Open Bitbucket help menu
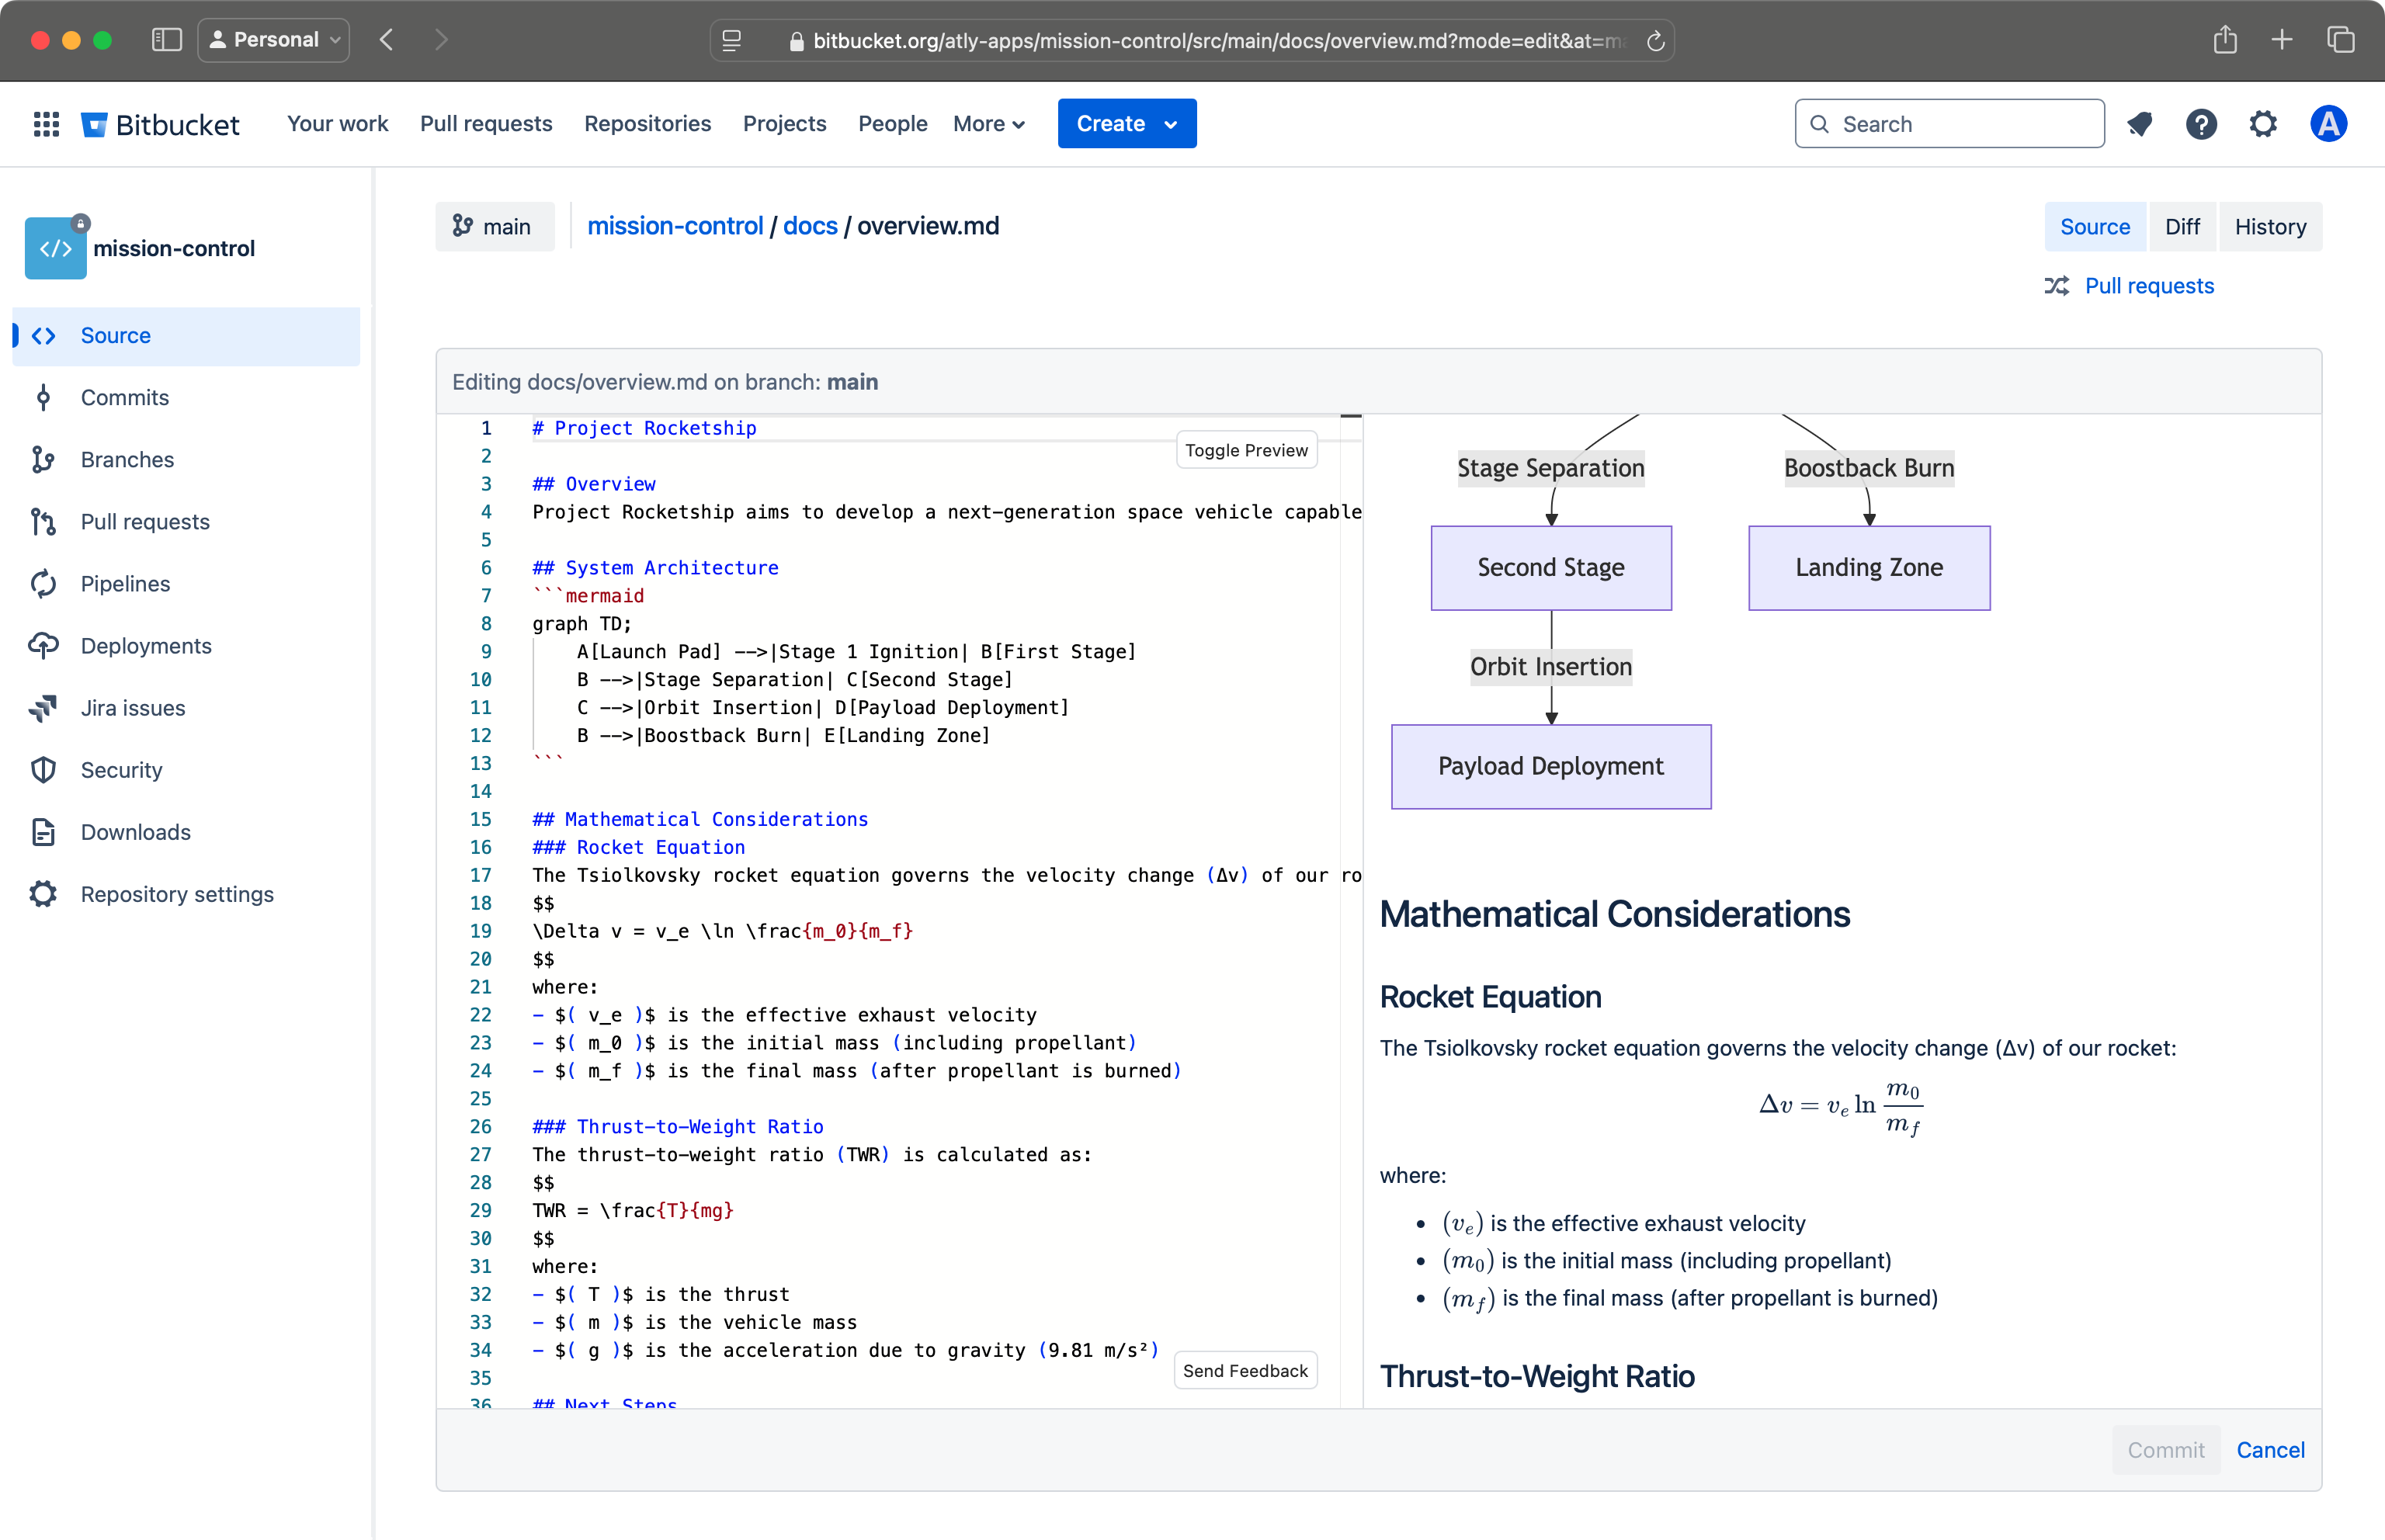The width and height of the screenshot is (2385, 1540). [x=2201, y=123]
